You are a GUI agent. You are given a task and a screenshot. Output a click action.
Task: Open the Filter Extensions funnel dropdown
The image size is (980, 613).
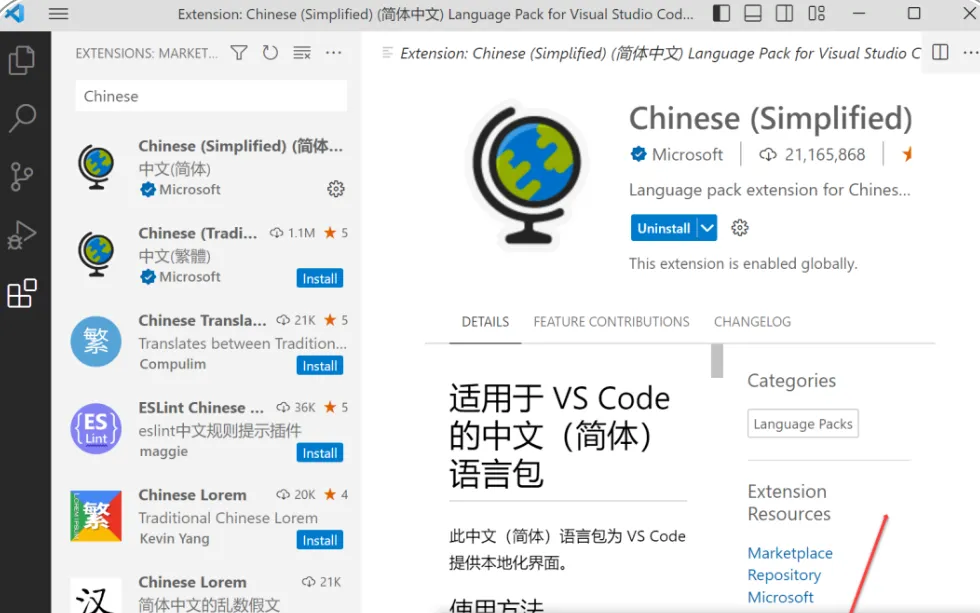click(x=238, y=53)
